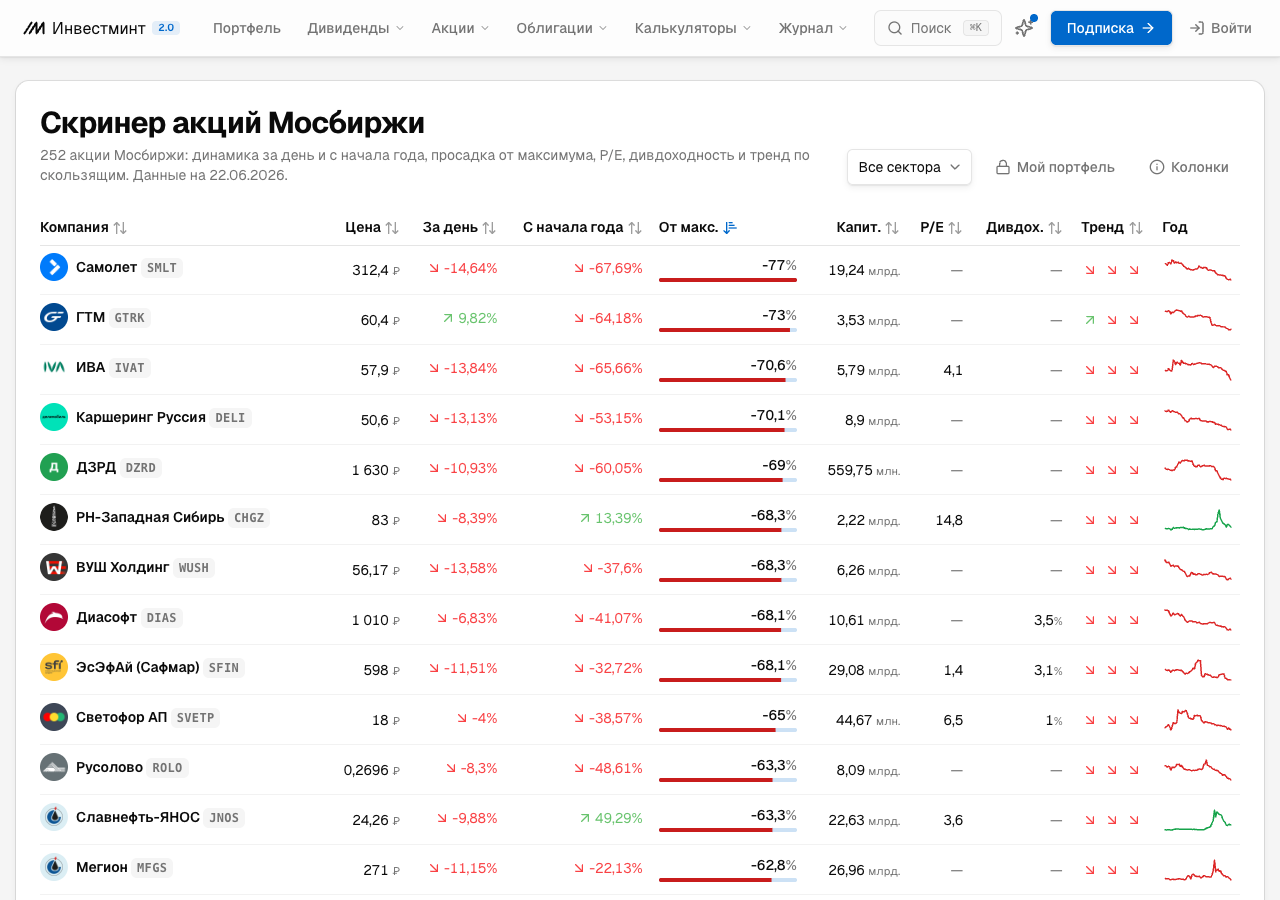Click the Подписка subscription button
The image size is (1280, 900).
coord(1111,28)
